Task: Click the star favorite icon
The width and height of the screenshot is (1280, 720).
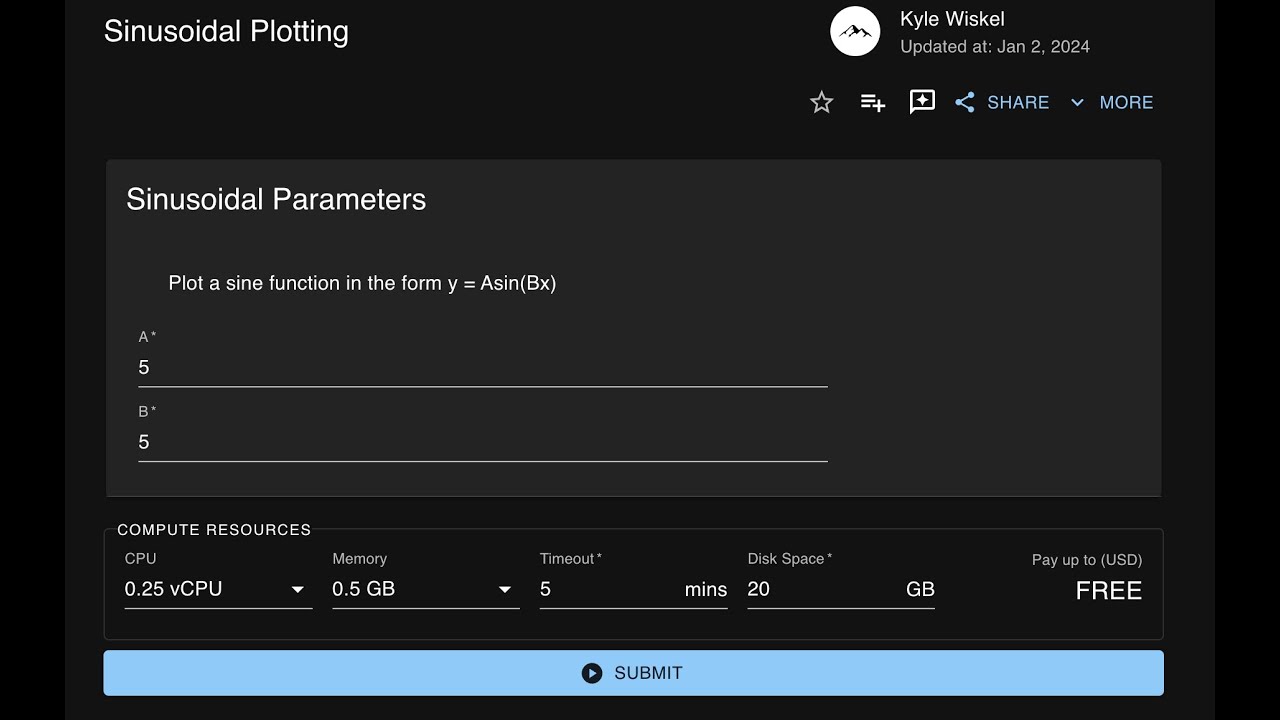Action: tap(821, 102)
